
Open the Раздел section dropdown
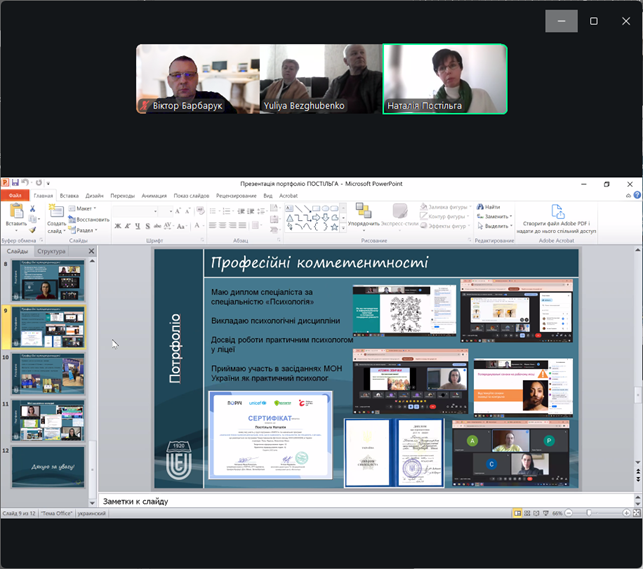(x=83, y=230)
